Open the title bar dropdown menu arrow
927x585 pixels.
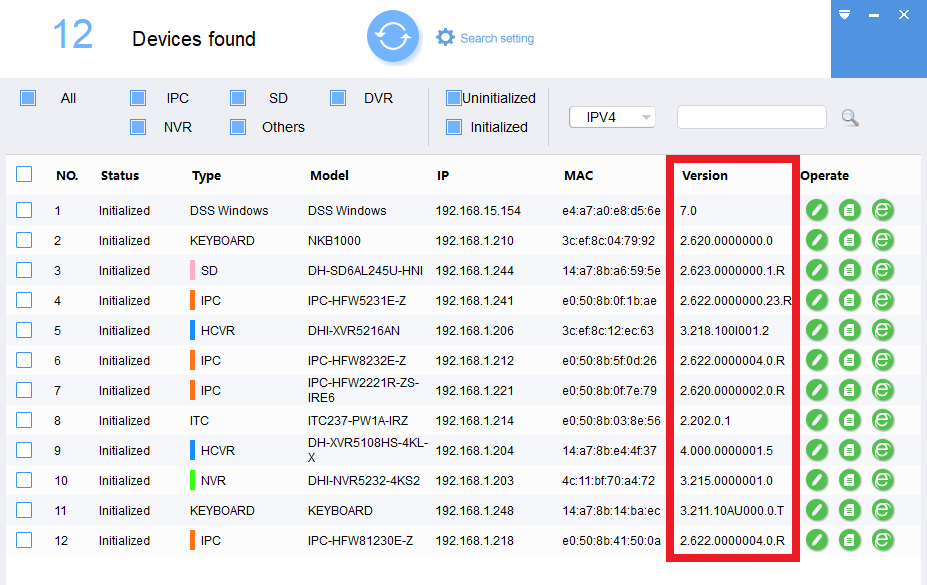845,15
